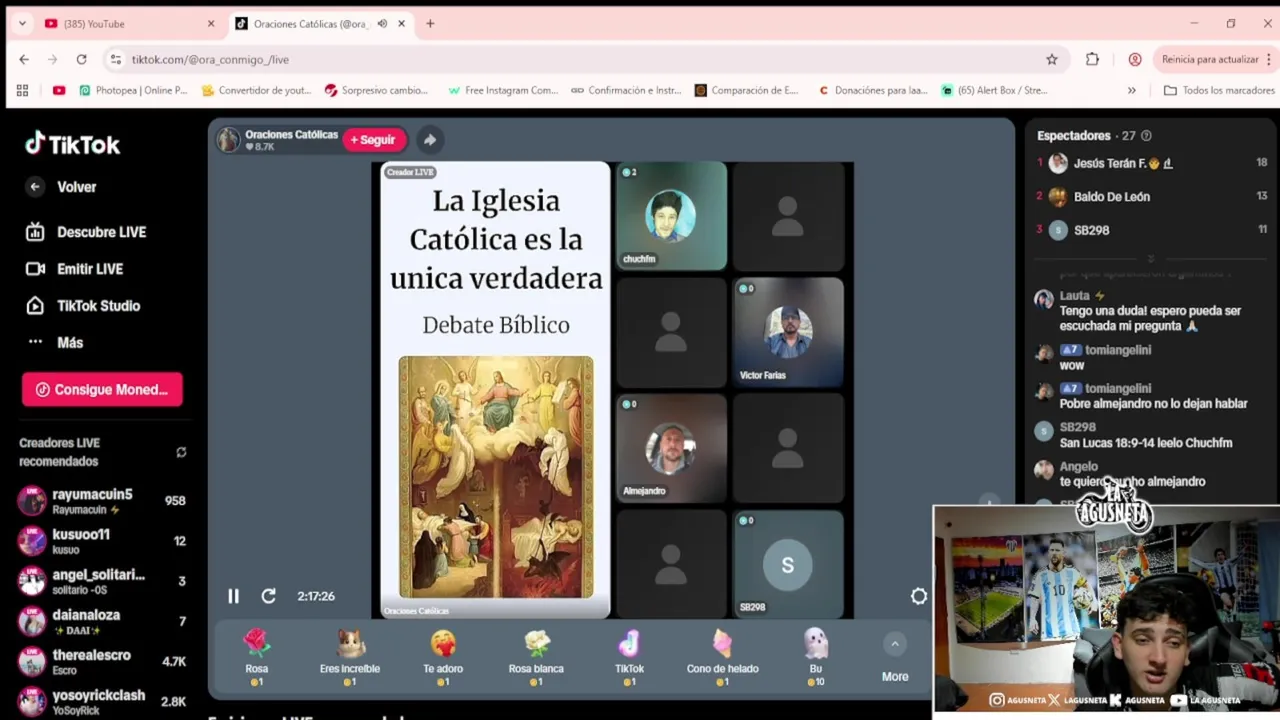Reload the browser page

[82, 60]
